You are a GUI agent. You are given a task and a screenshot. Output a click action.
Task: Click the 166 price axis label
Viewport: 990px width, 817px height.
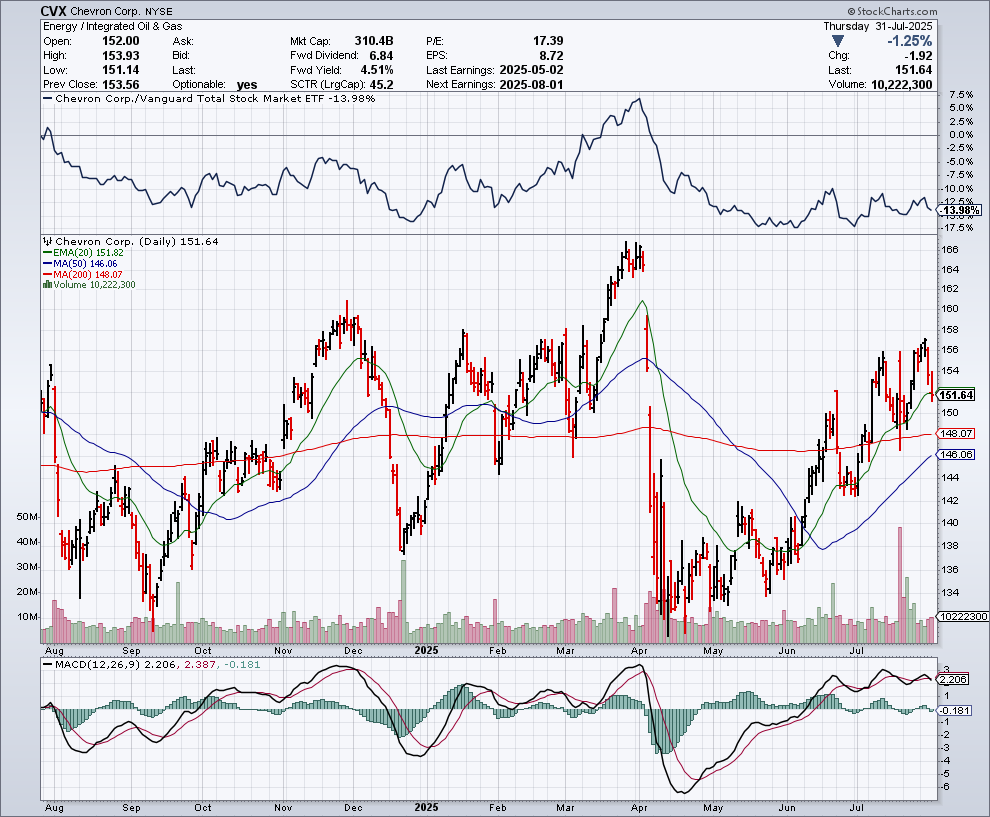point(950,250)
